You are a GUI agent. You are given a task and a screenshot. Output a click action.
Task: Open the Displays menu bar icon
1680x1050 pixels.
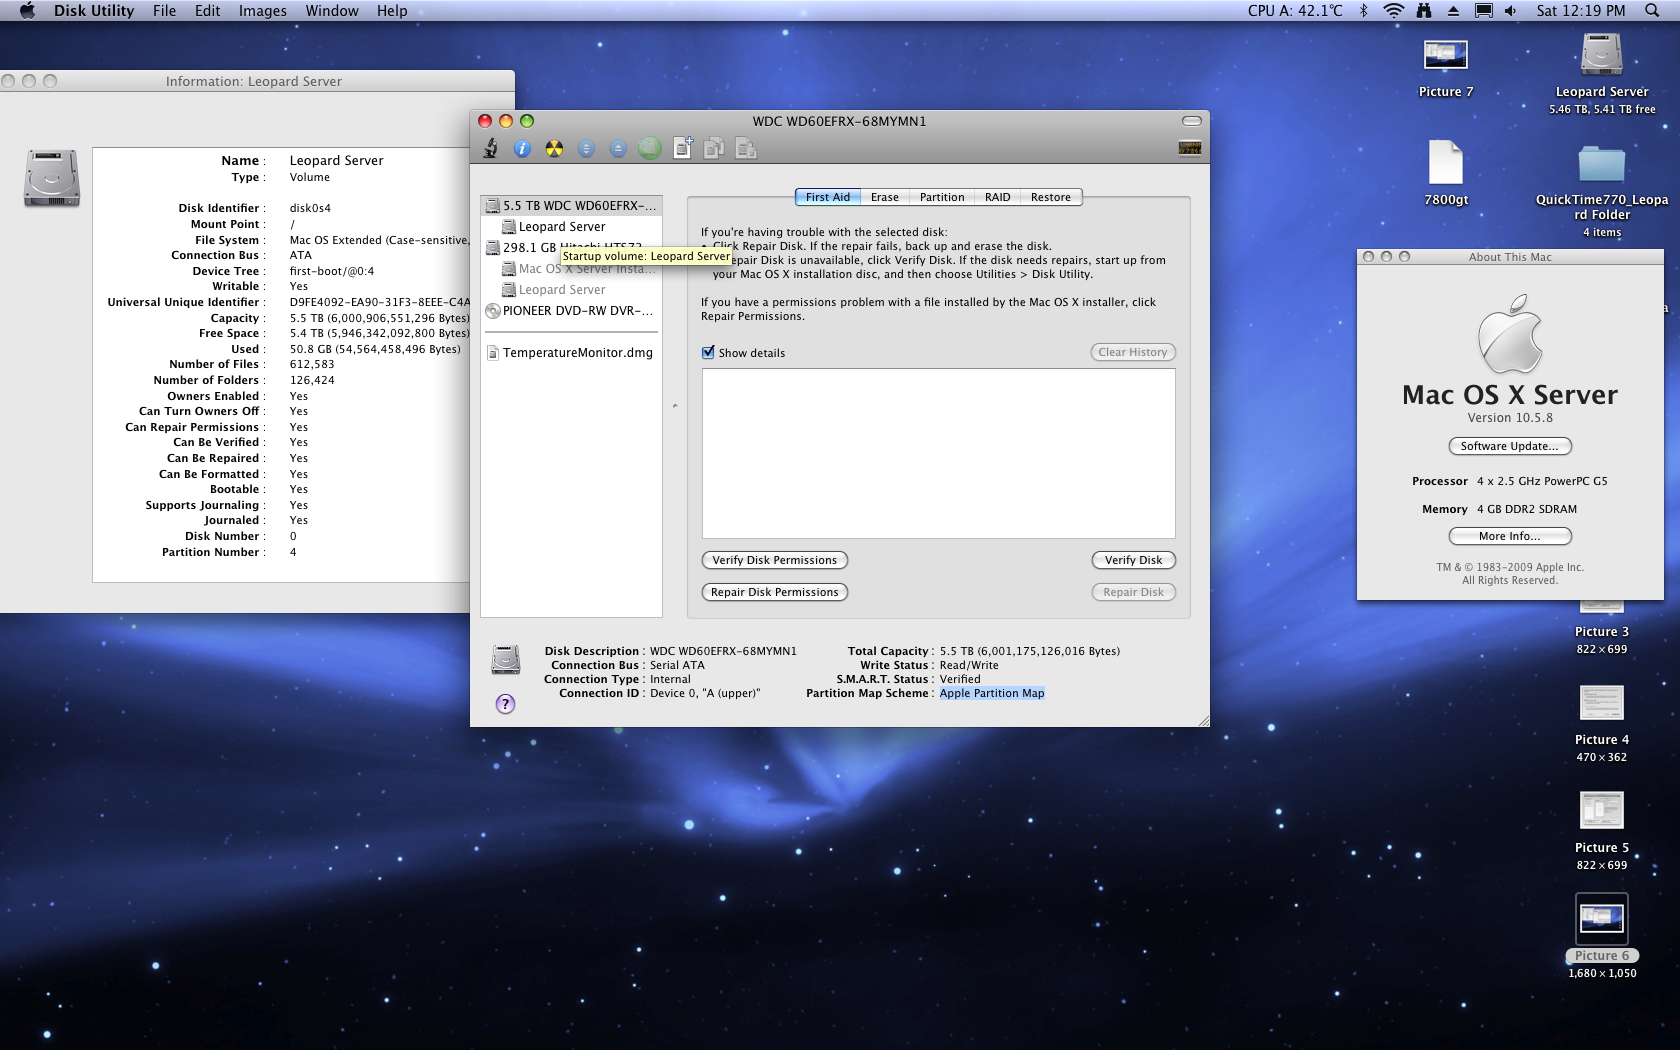point(1484,11)
